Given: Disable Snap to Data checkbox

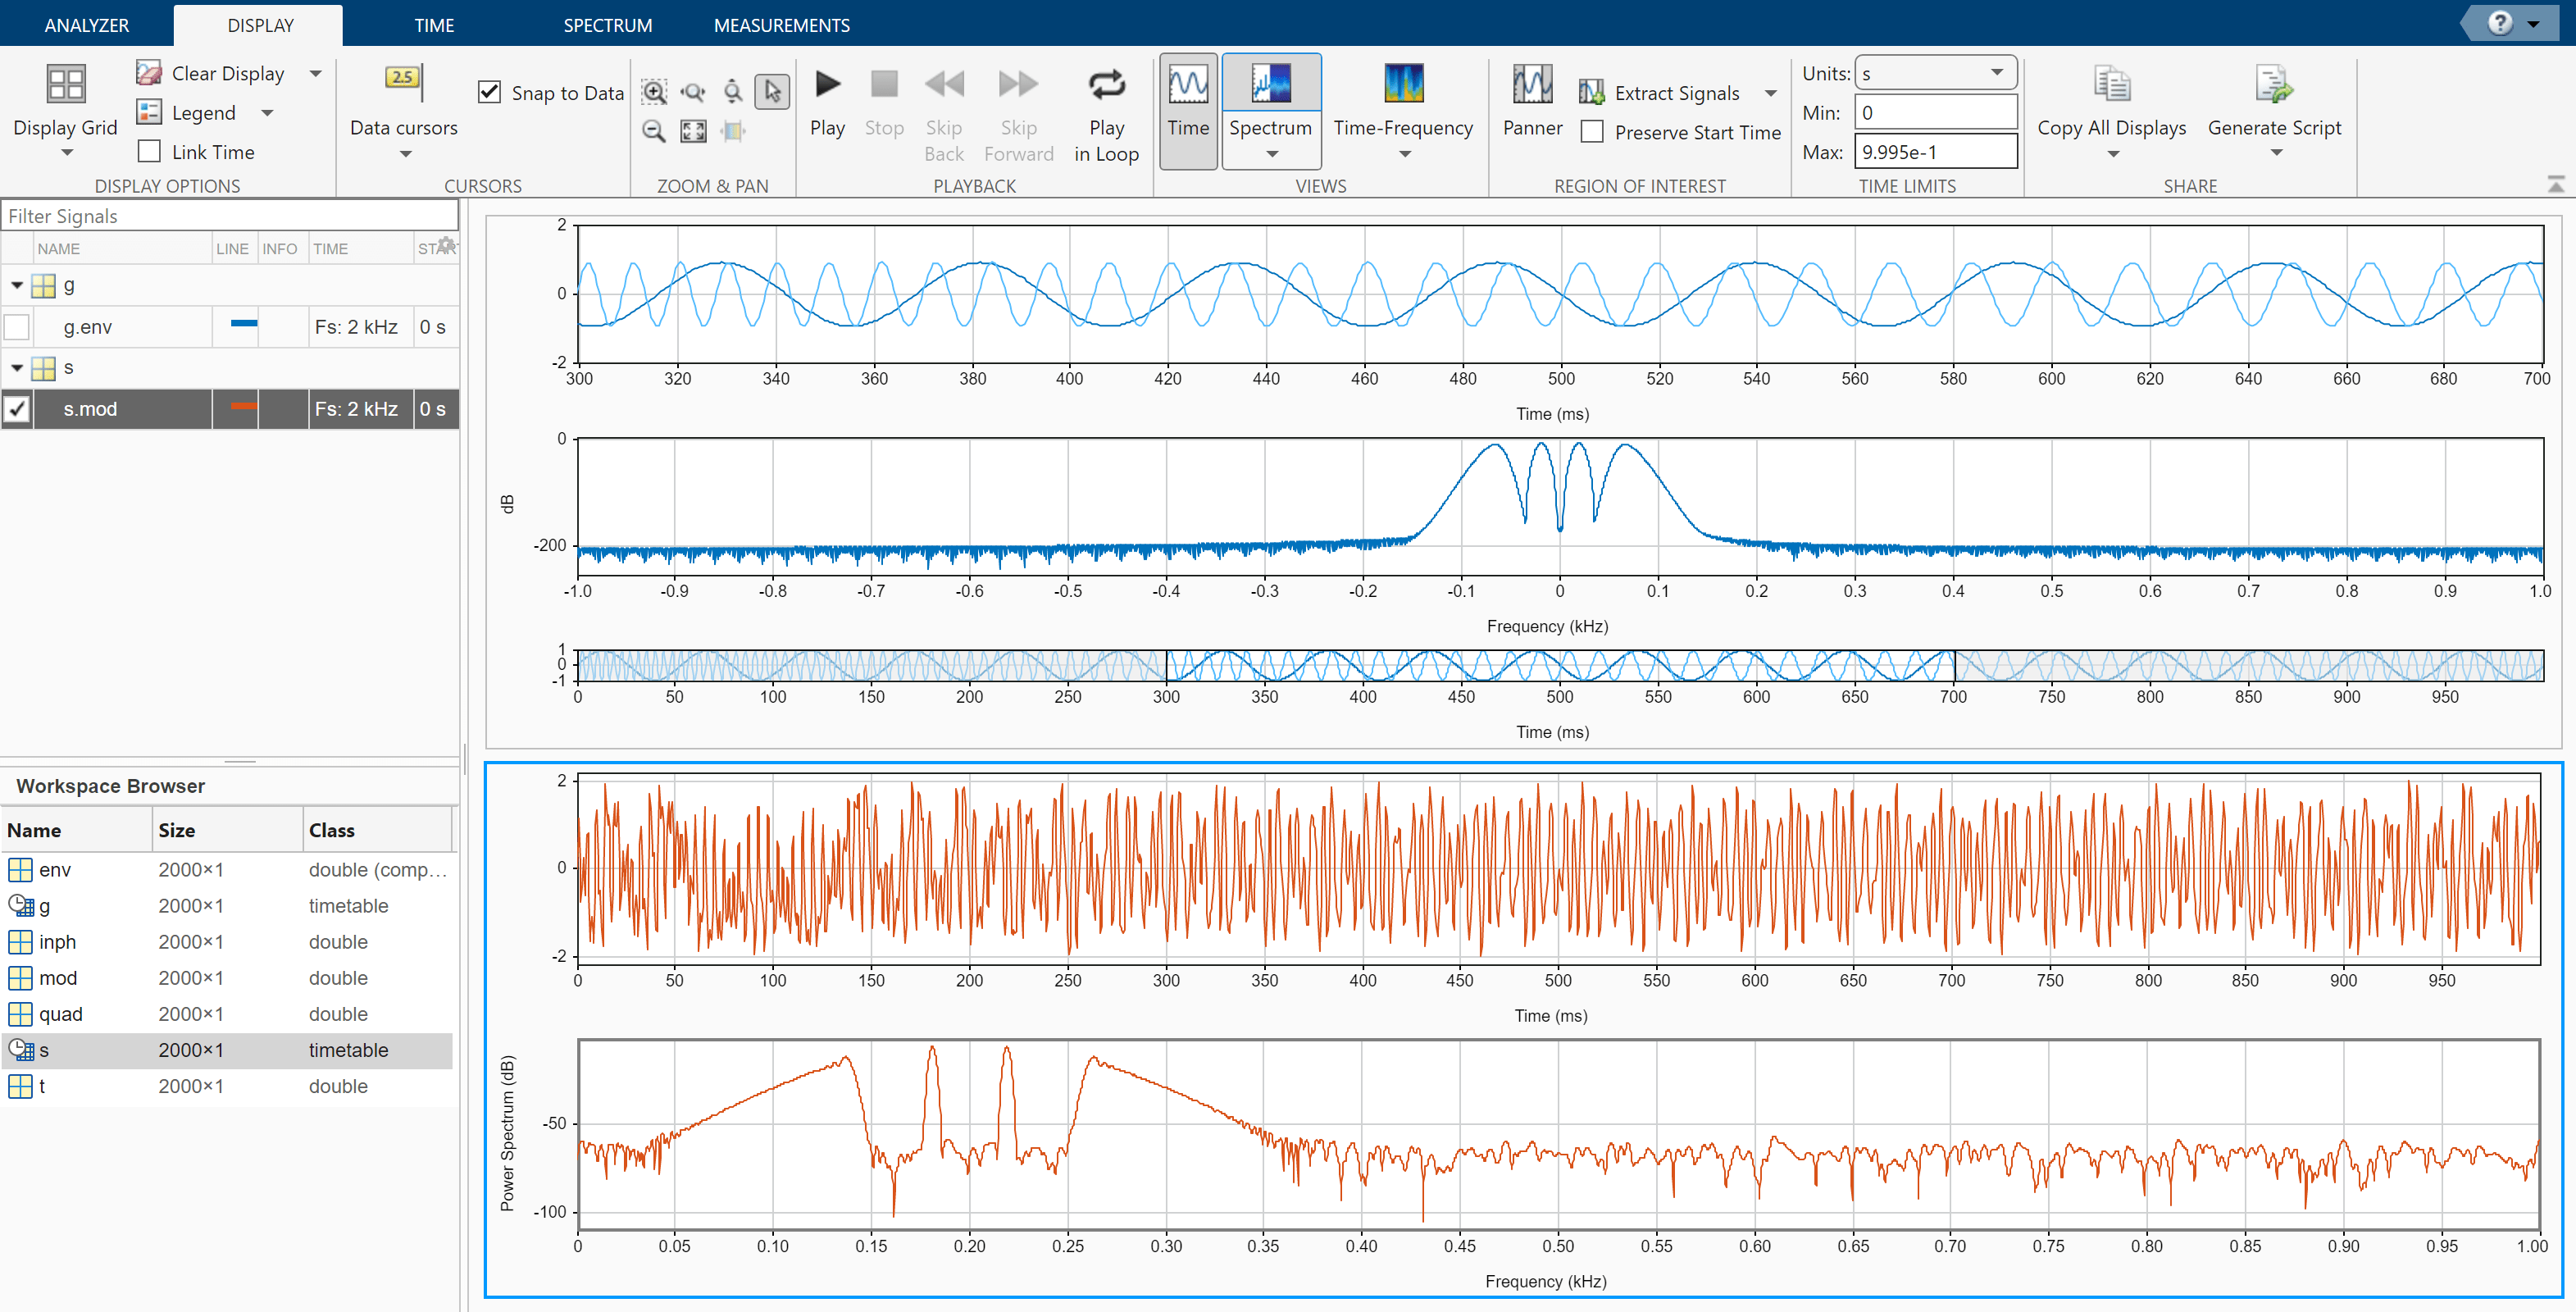Looking at the screenshot, I should click(x=489, y=93).
